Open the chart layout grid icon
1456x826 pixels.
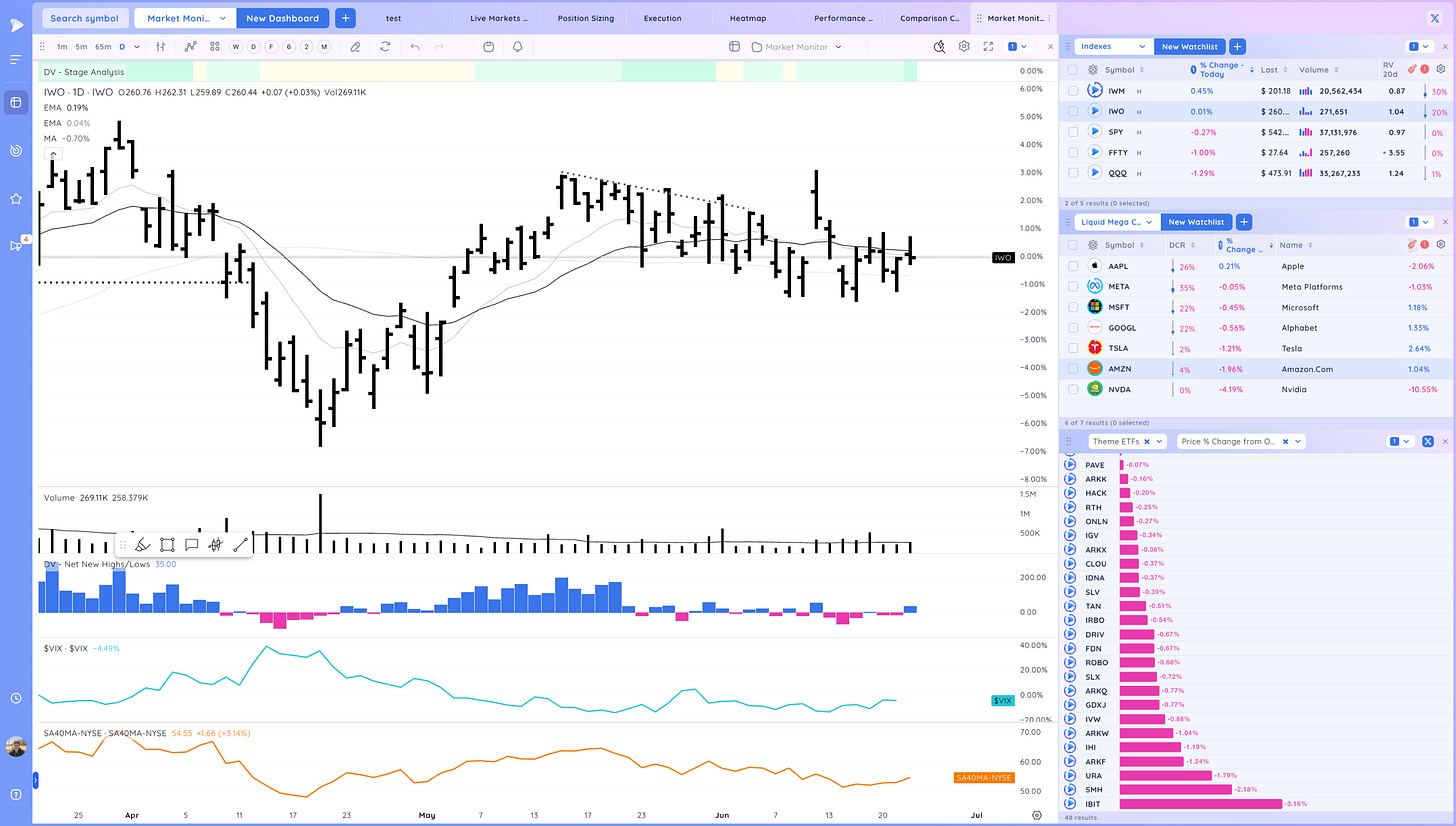pyautogui.click(x=215, y=46)
